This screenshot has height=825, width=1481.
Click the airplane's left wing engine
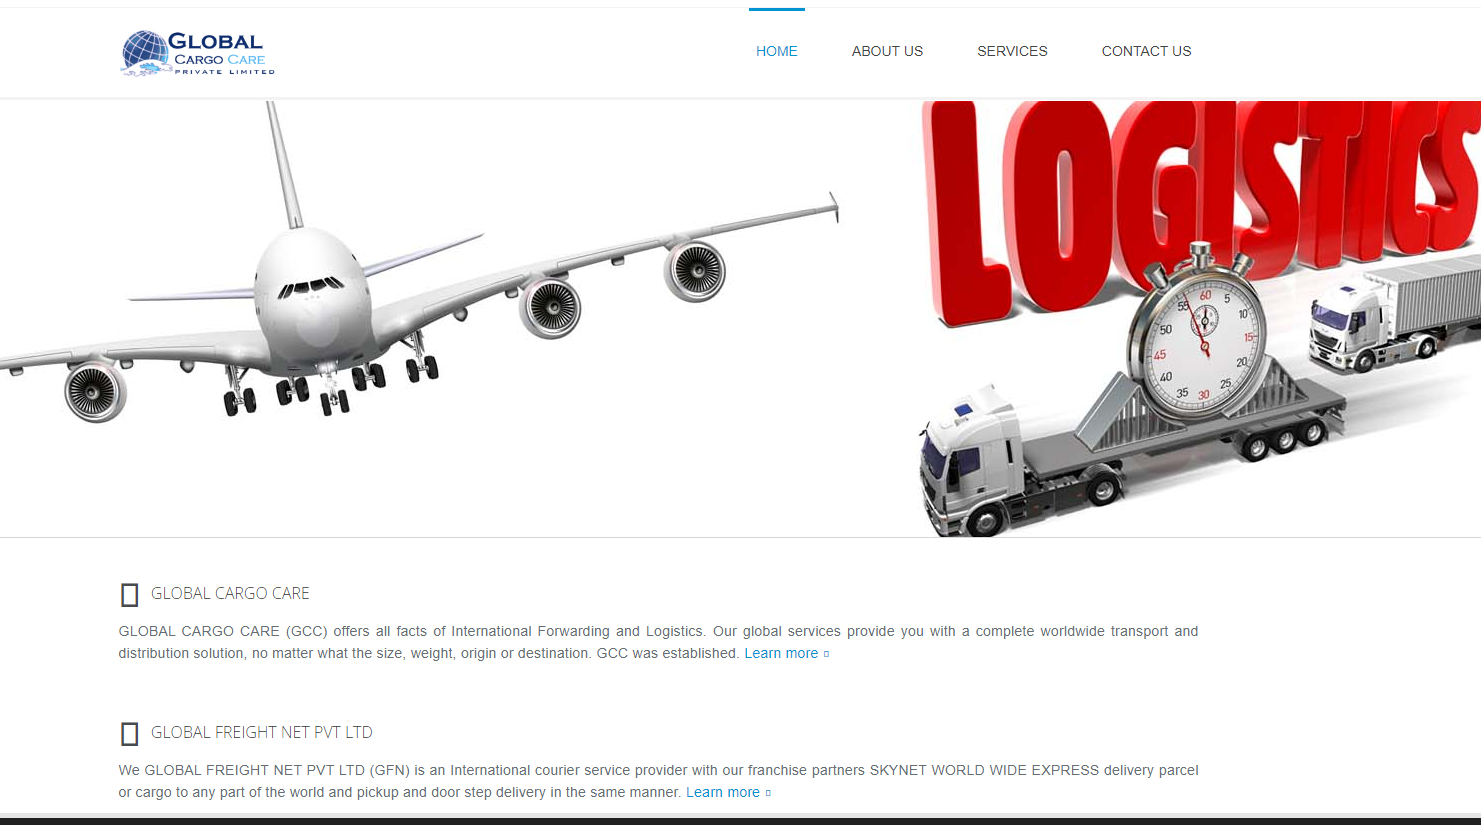tap(95, 391)
